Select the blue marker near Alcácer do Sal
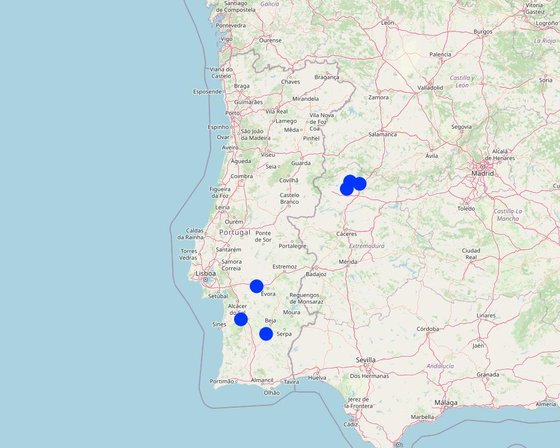This screenshot has width=560, height=448. click(241, 319)
